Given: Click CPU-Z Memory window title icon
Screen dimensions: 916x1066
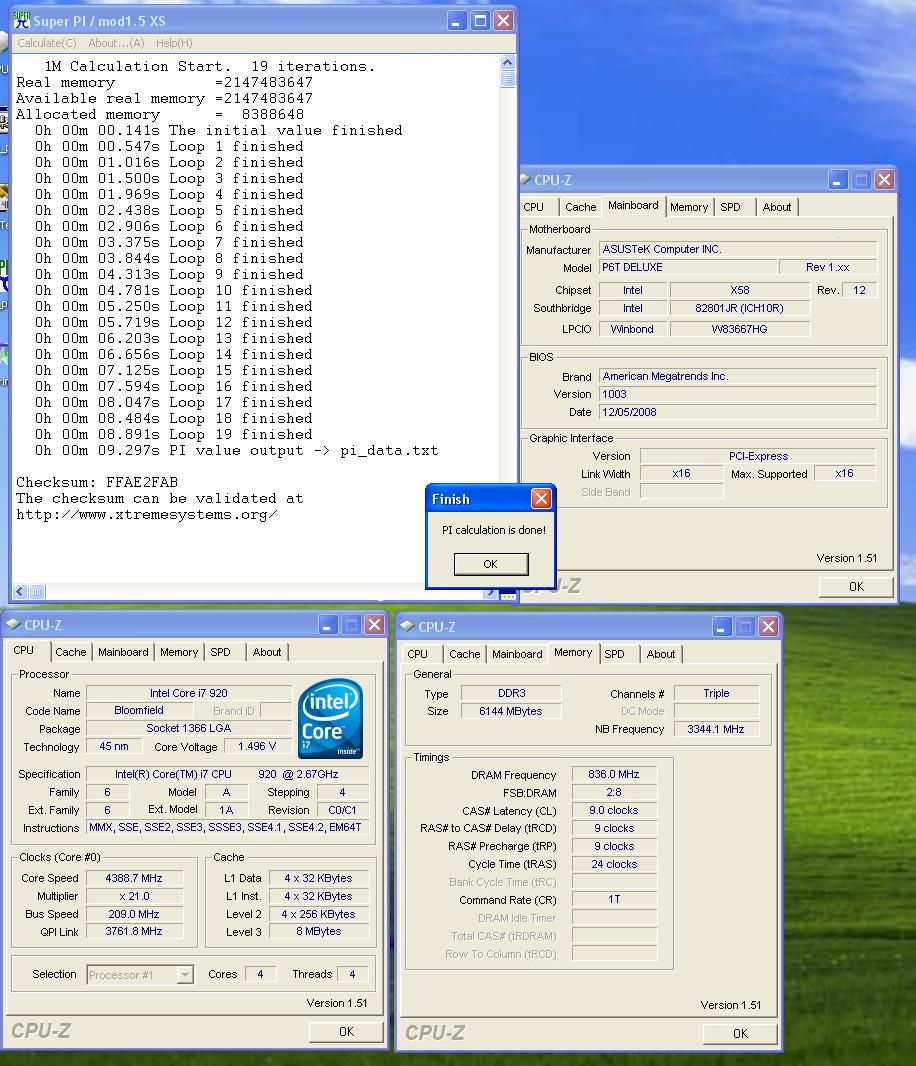Looking at the screenshot, I should (407, 625).
